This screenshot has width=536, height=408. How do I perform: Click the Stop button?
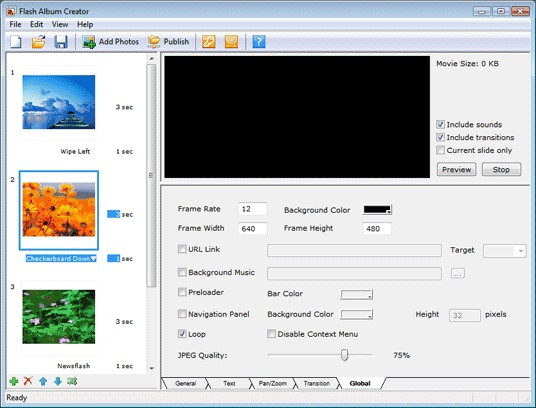click(501, 169)
